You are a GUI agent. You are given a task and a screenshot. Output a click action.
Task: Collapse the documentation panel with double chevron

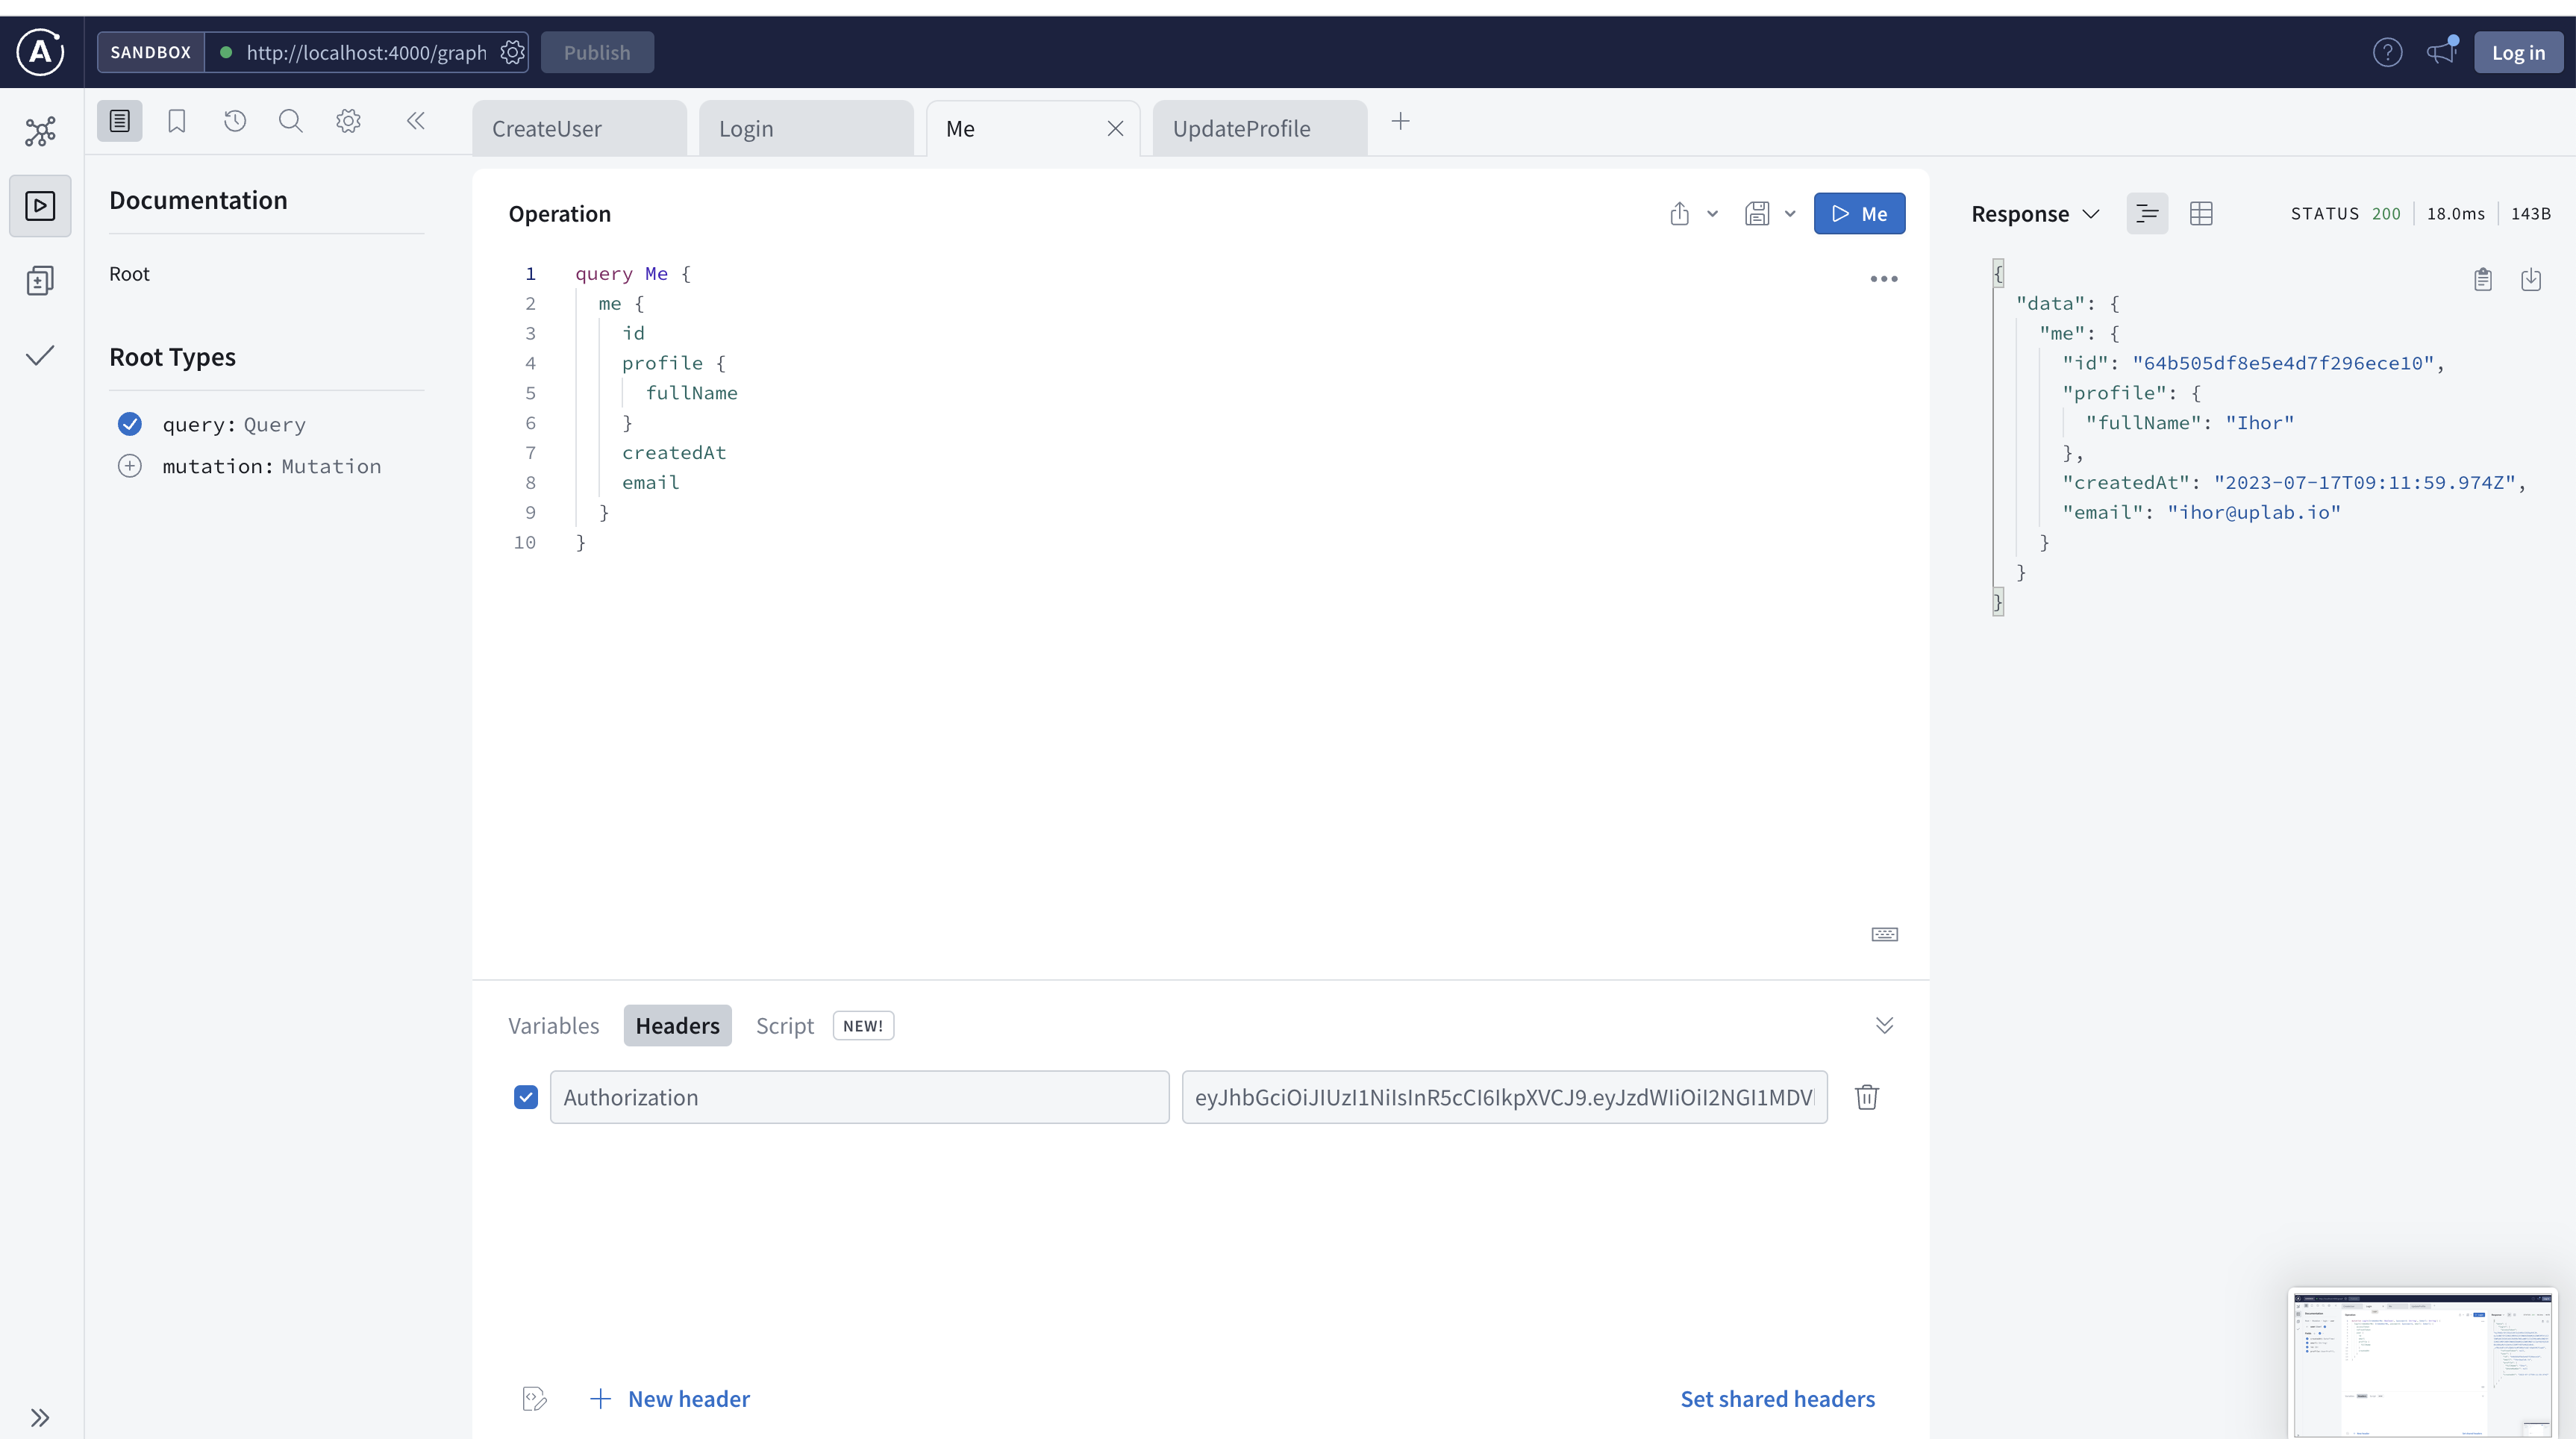pyautogui.click(x=416, y=121)
